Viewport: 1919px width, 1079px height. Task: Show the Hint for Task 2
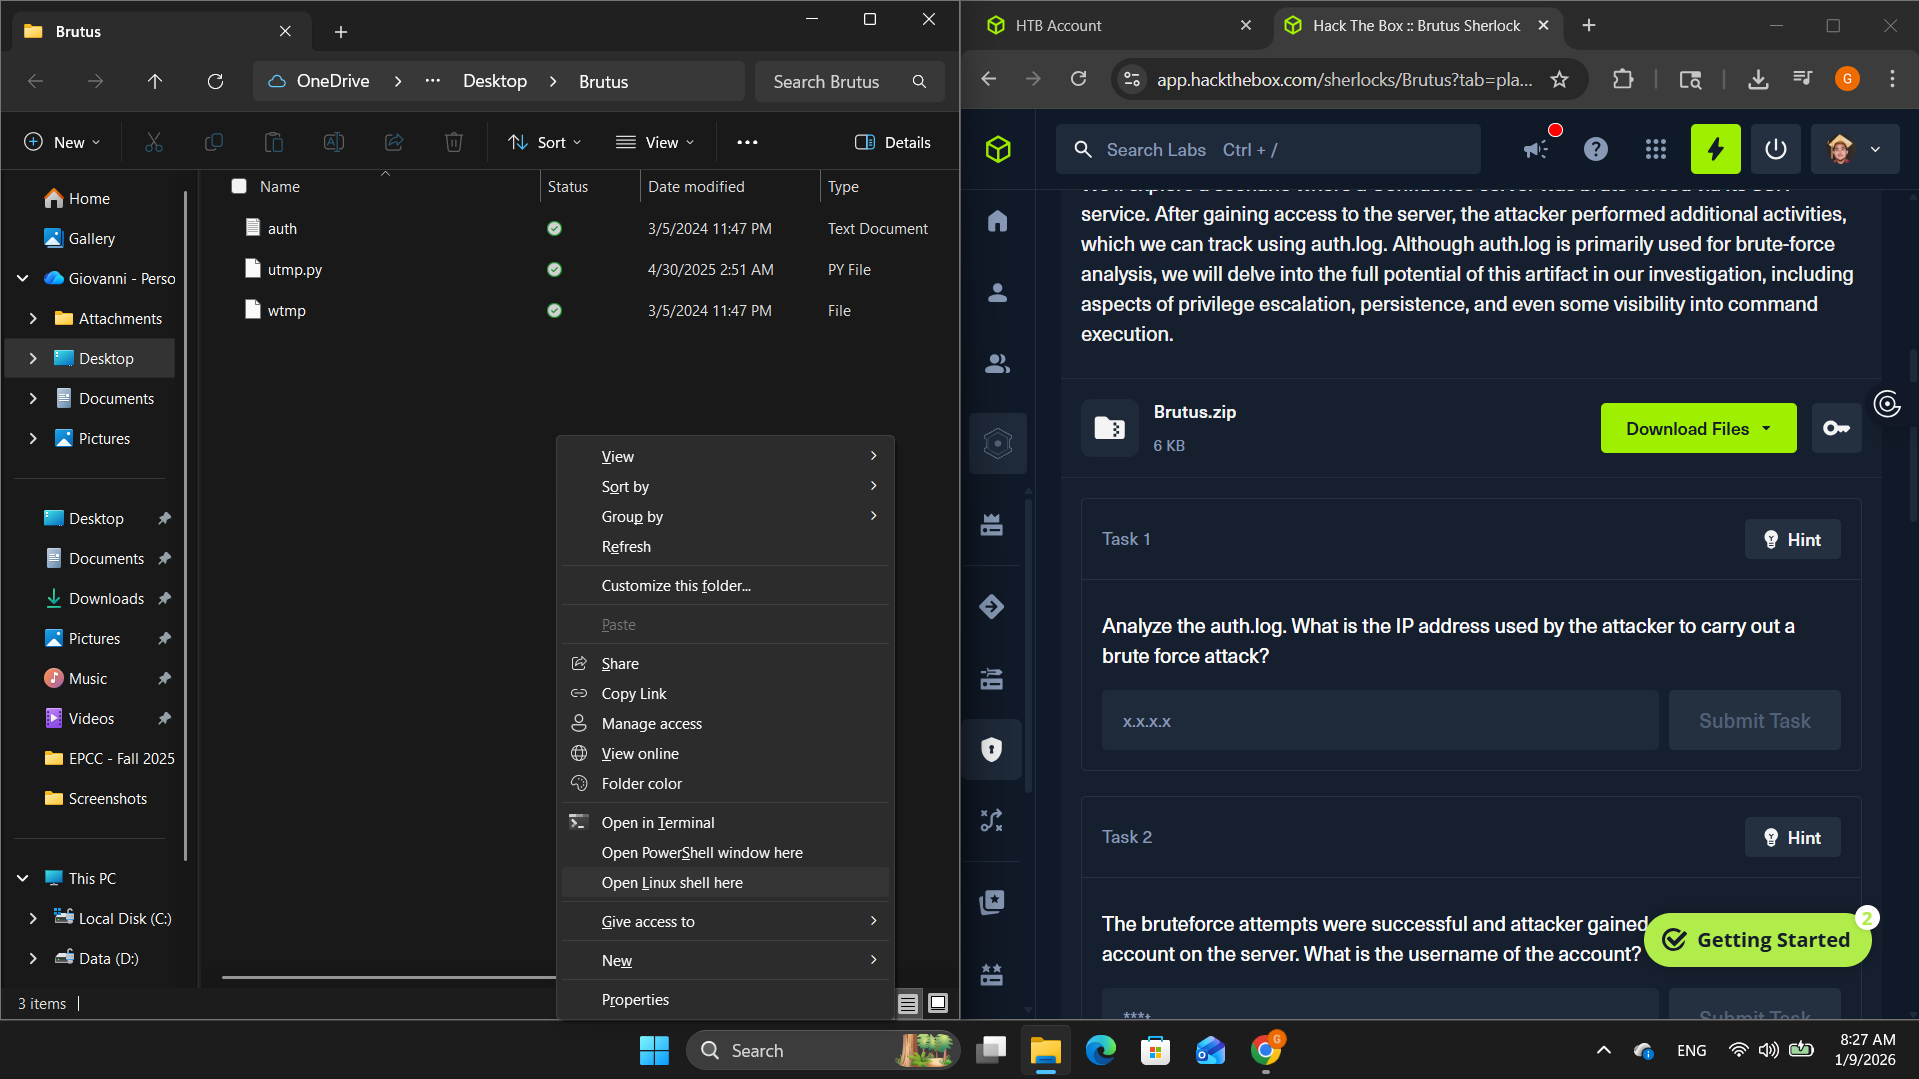[1792, 837]
